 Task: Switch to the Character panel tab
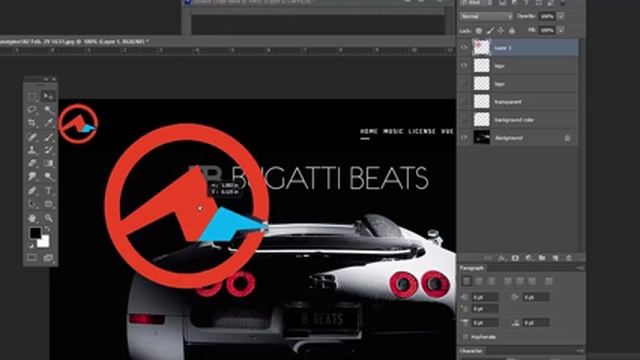click(x=471, y=351)
